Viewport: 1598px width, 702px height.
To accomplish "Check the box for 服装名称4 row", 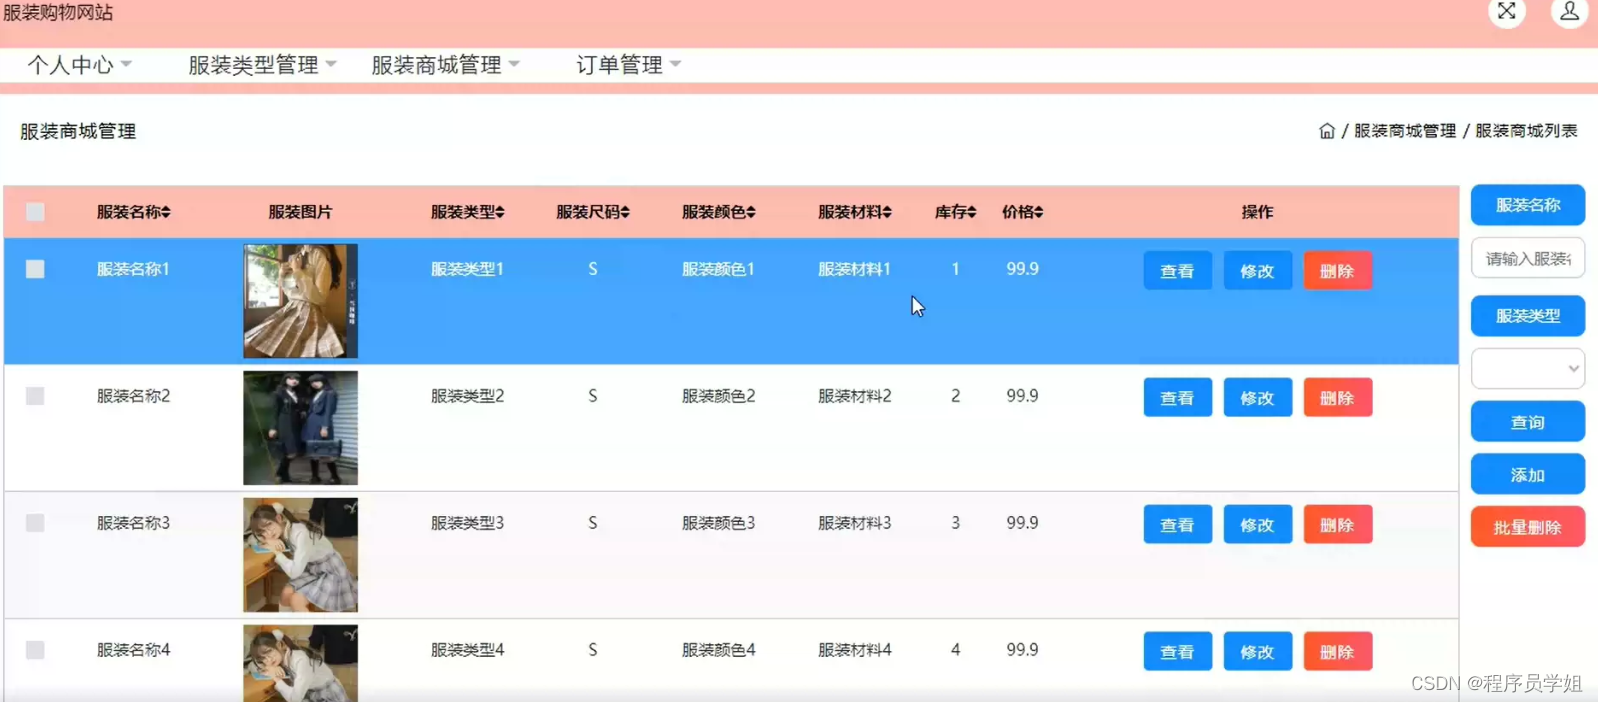I will click(x=35, y=650).
